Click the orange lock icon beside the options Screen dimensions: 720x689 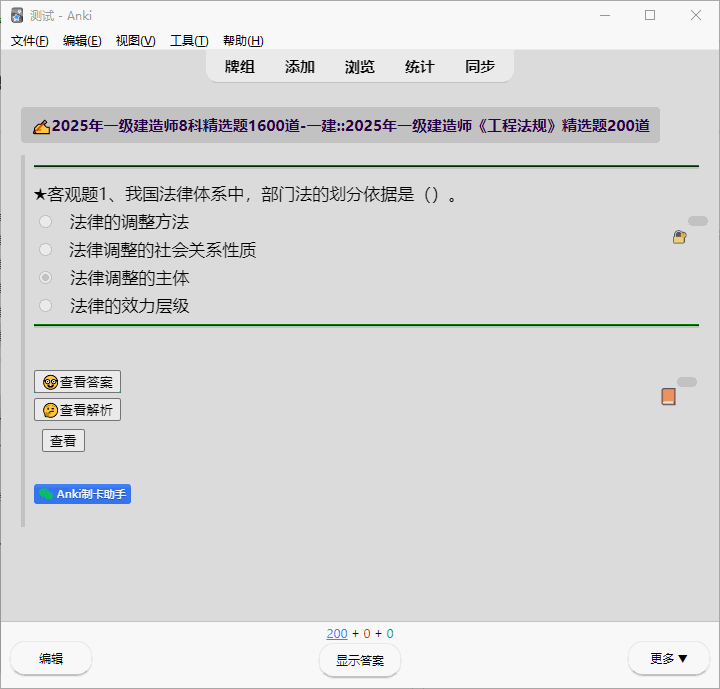coord(680,237)
